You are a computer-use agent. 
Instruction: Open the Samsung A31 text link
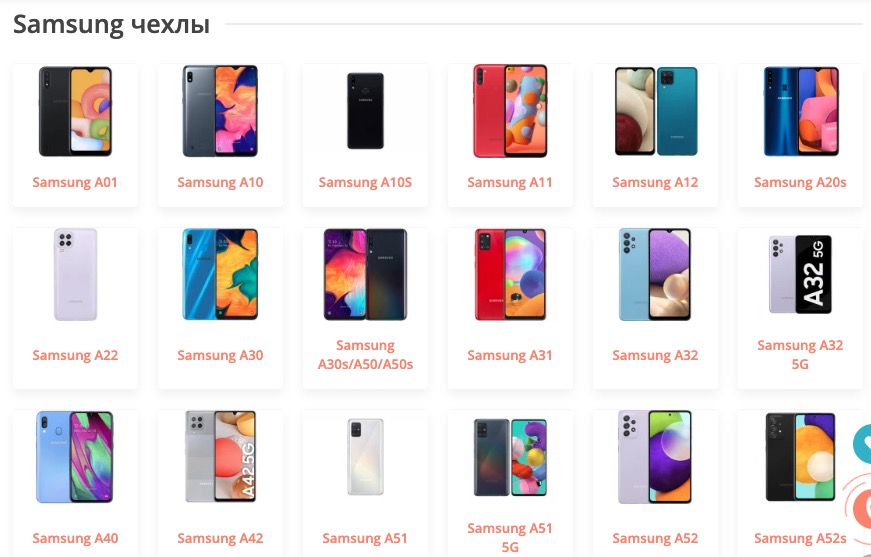[510, 355]
